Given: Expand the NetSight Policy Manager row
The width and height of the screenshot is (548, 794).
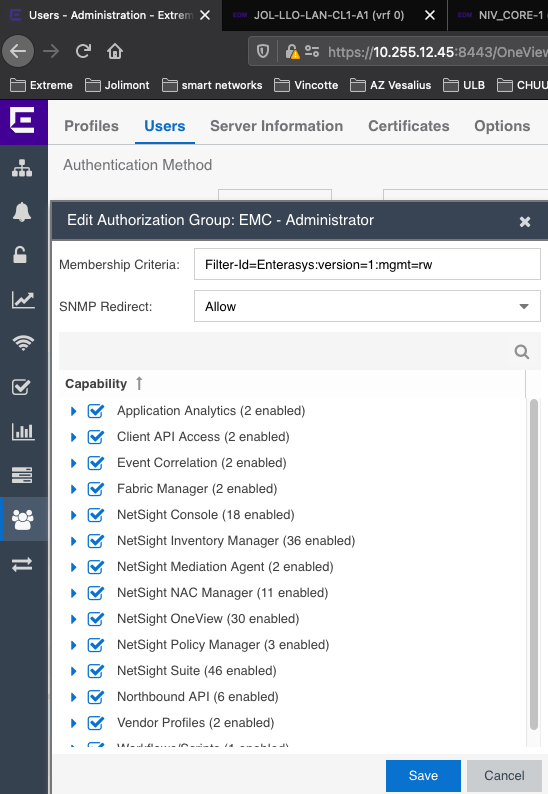Looking at the screenshot, I should (73, 645).
